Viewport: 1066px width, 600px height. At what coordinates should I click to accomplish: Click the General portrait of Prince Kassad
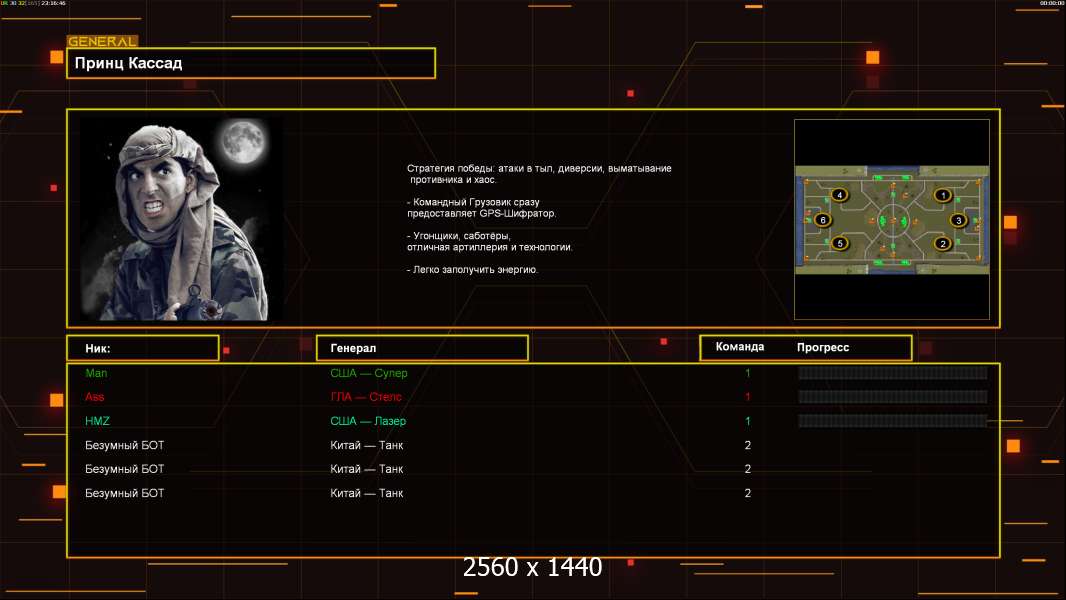click(180, 218)
